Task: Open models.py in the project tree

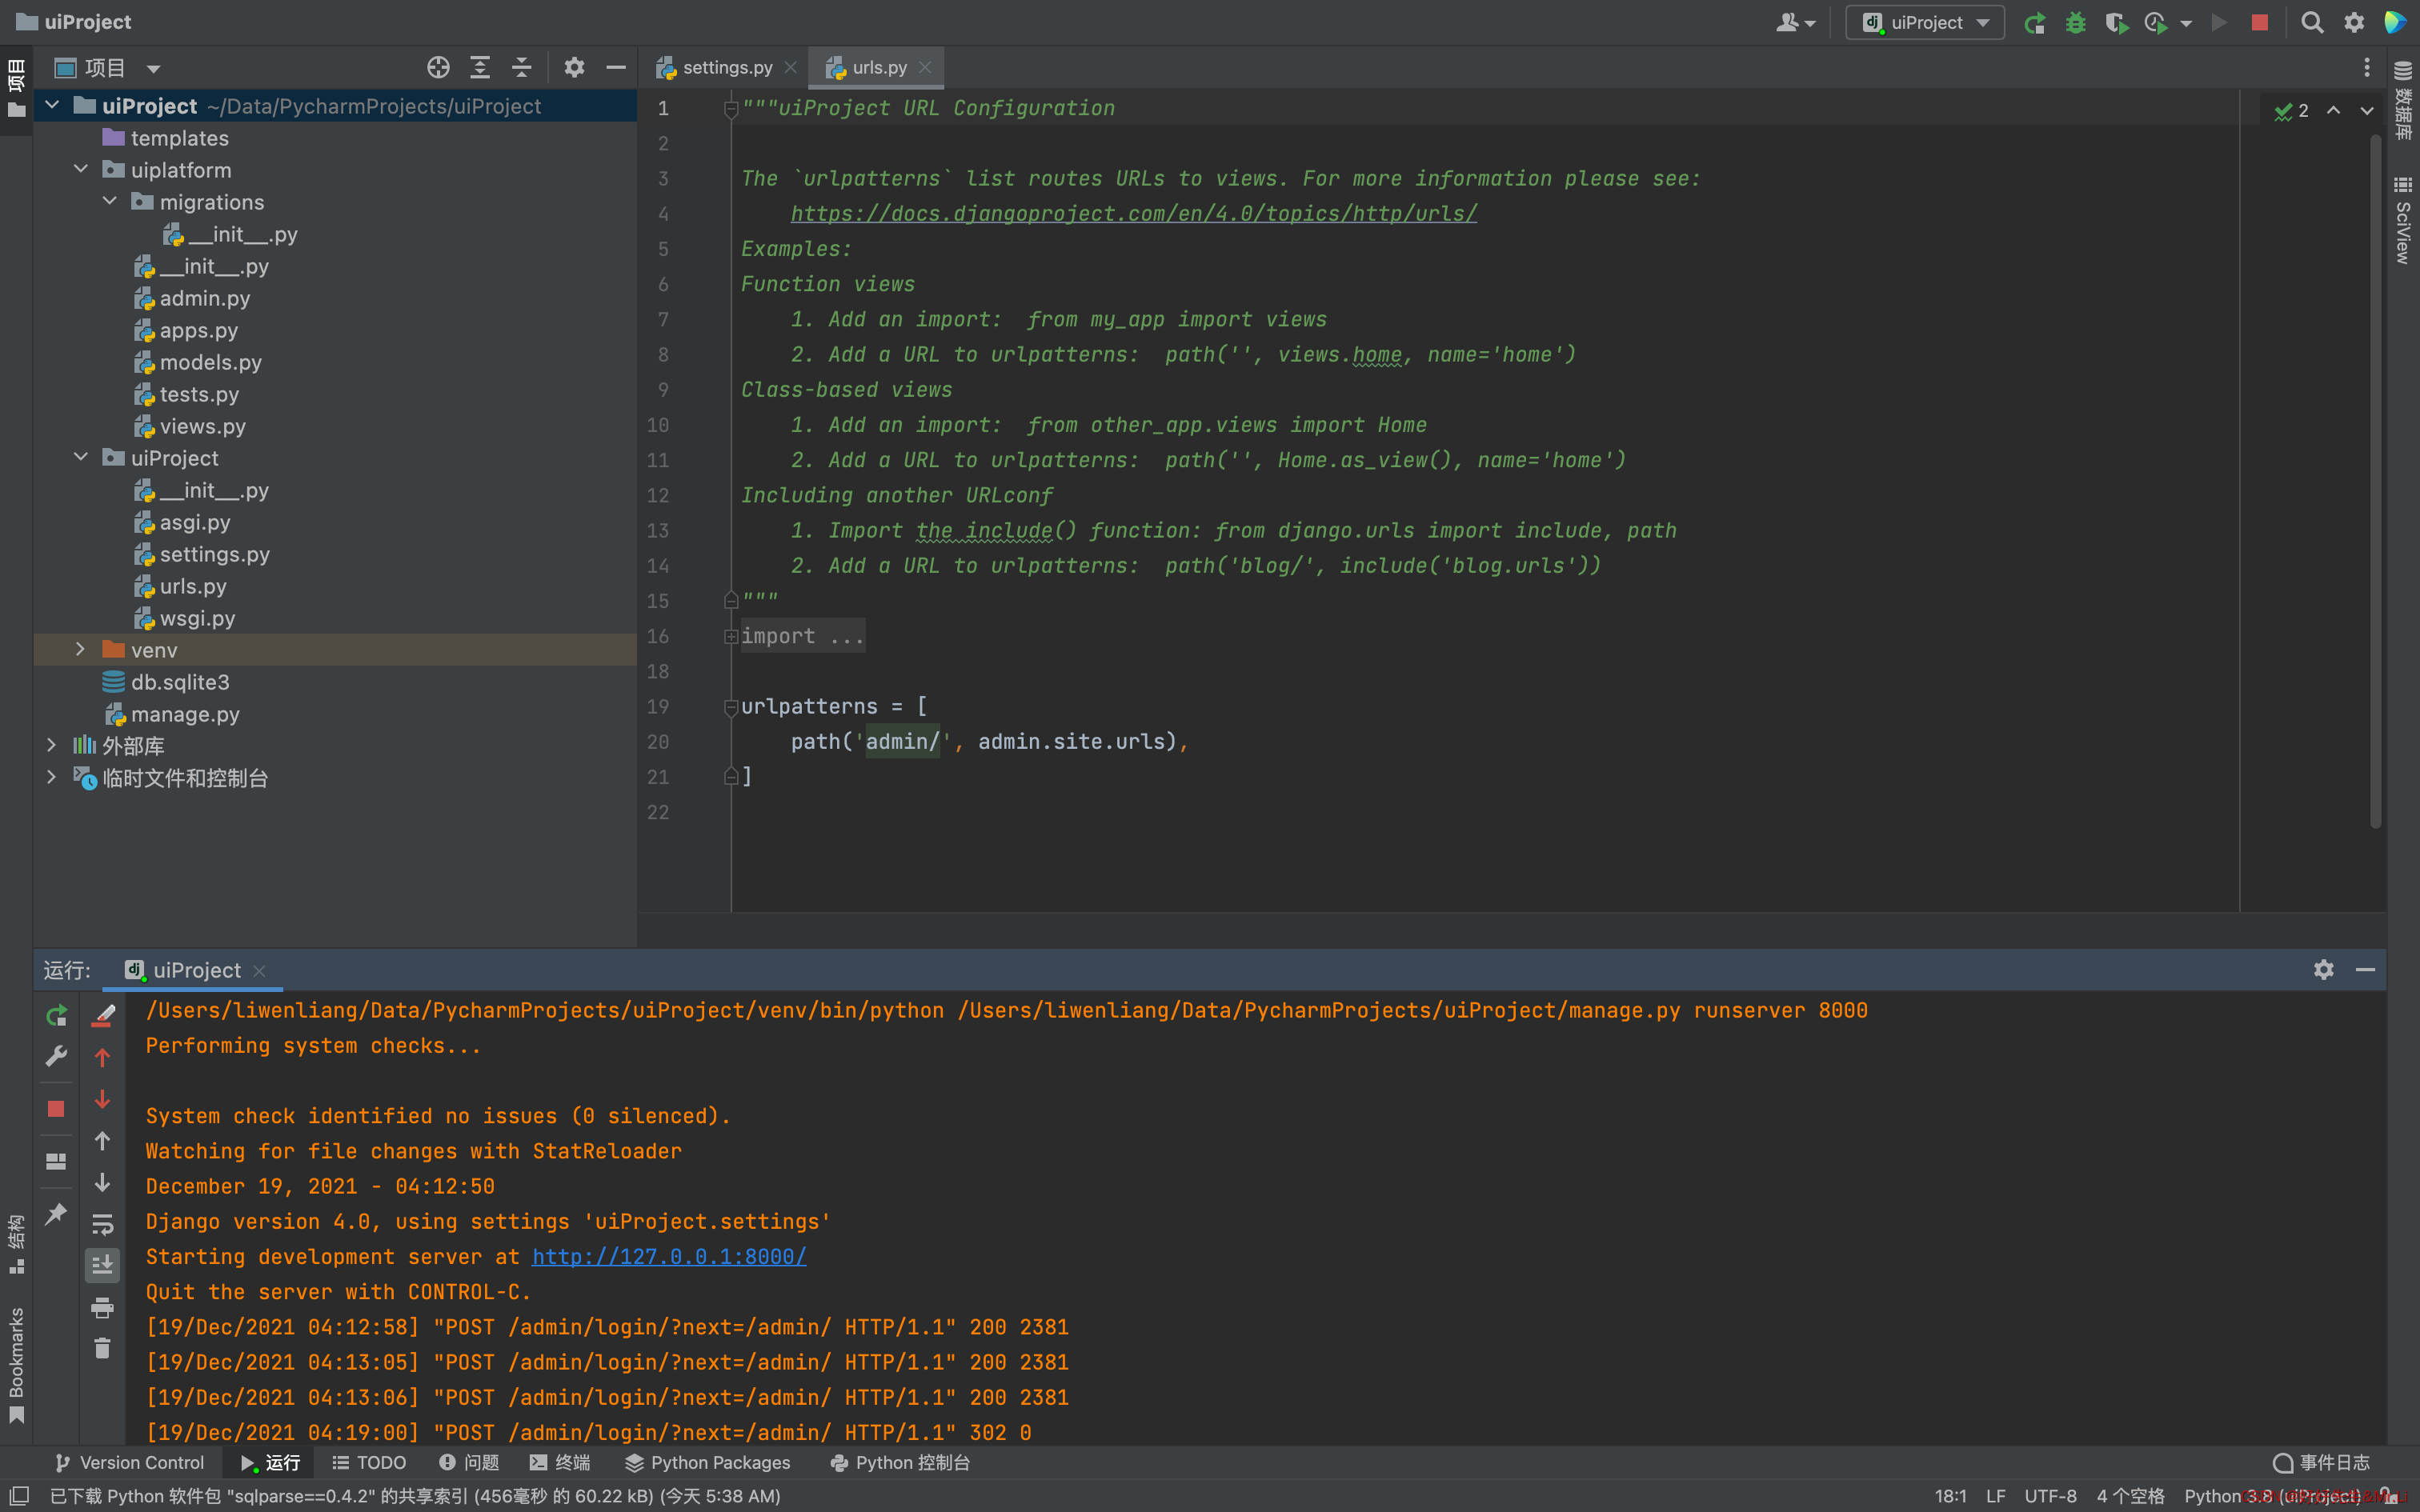Action: [210, 362]
